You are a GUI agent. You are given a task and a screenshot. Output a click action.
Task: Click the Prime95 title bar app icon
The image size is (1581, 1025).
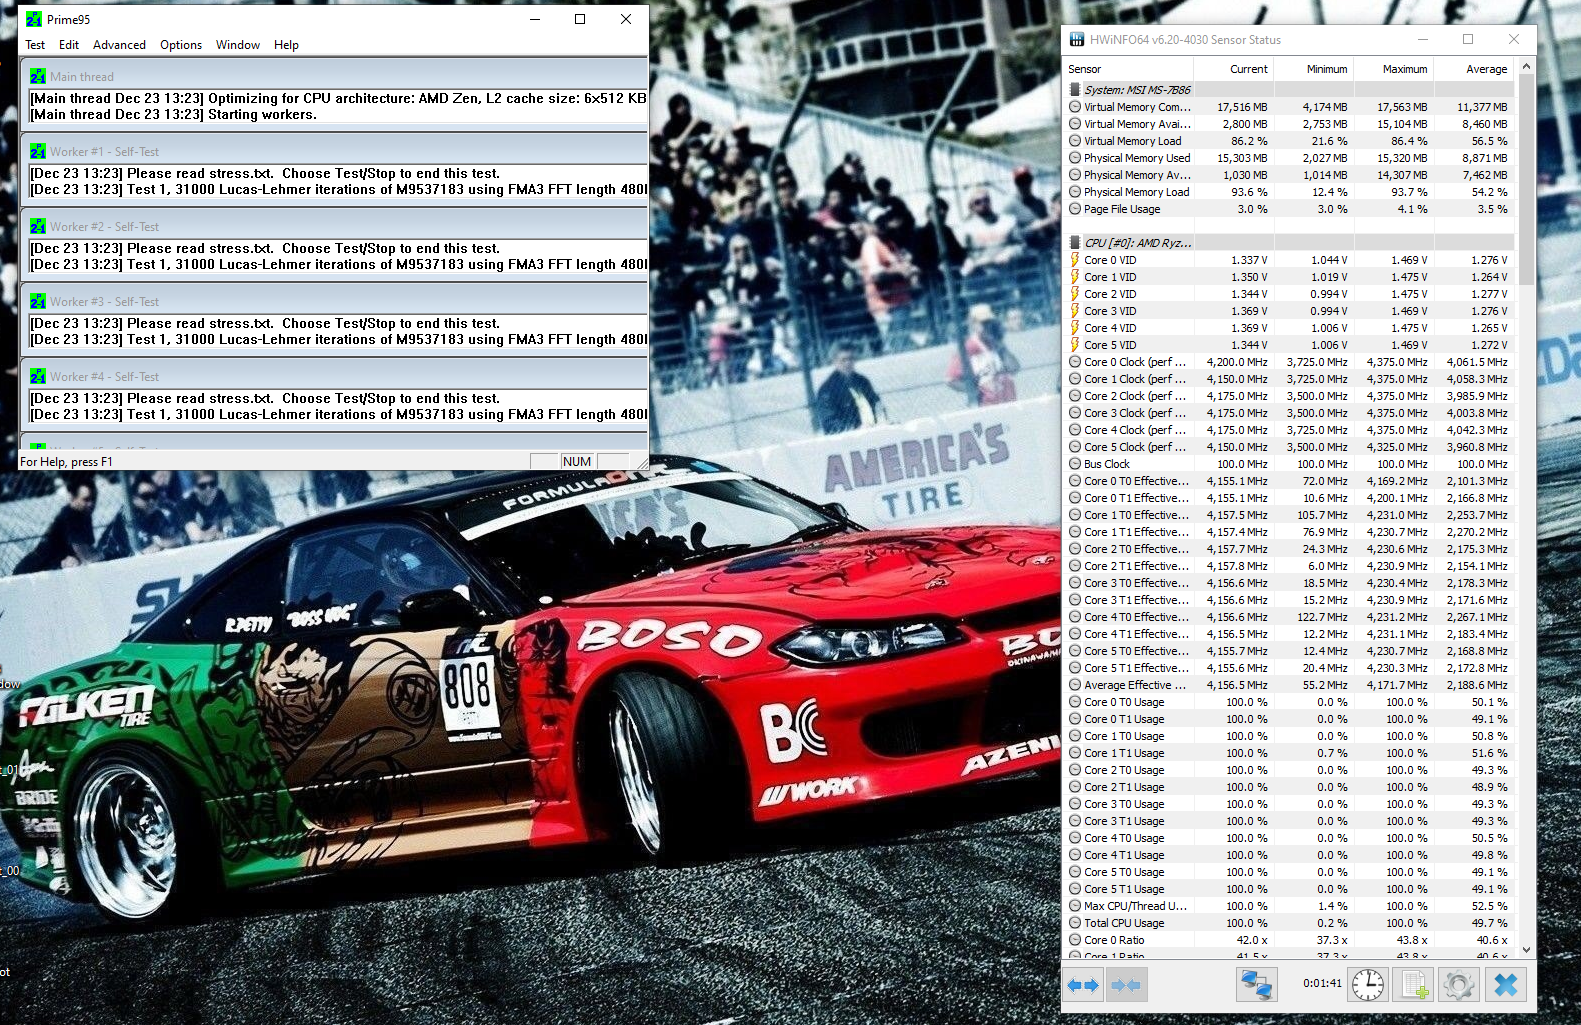tap(34, 19)
